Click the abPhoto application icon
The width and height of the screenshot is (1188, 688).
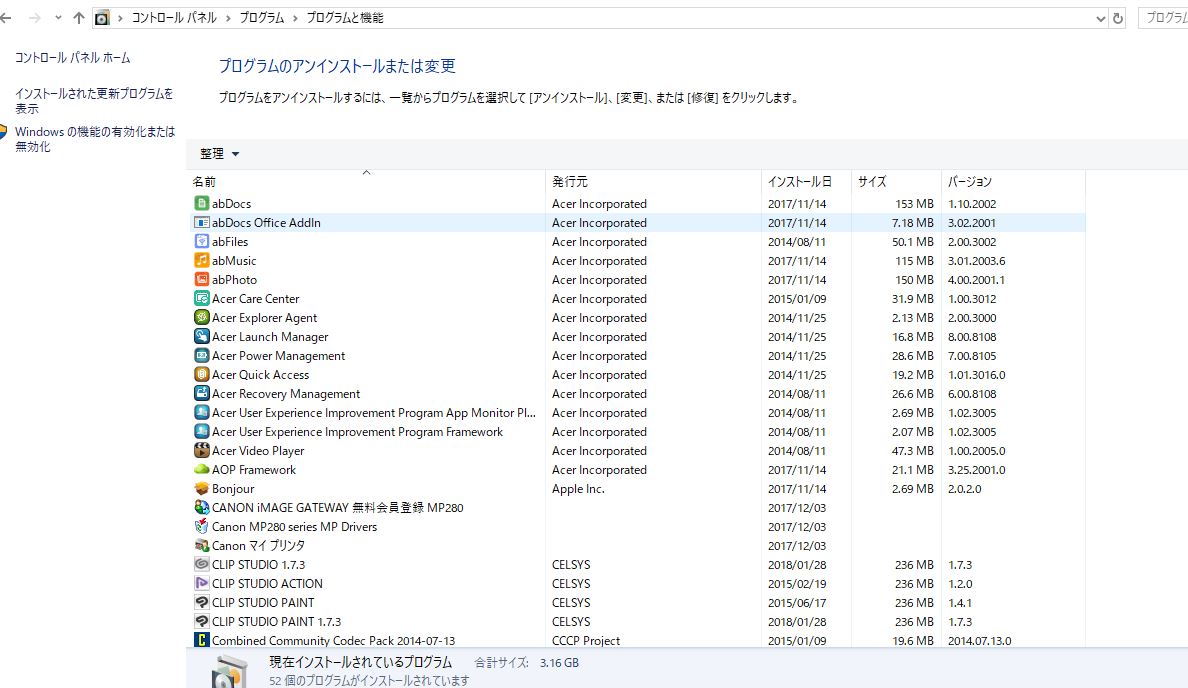pos(201,280)
